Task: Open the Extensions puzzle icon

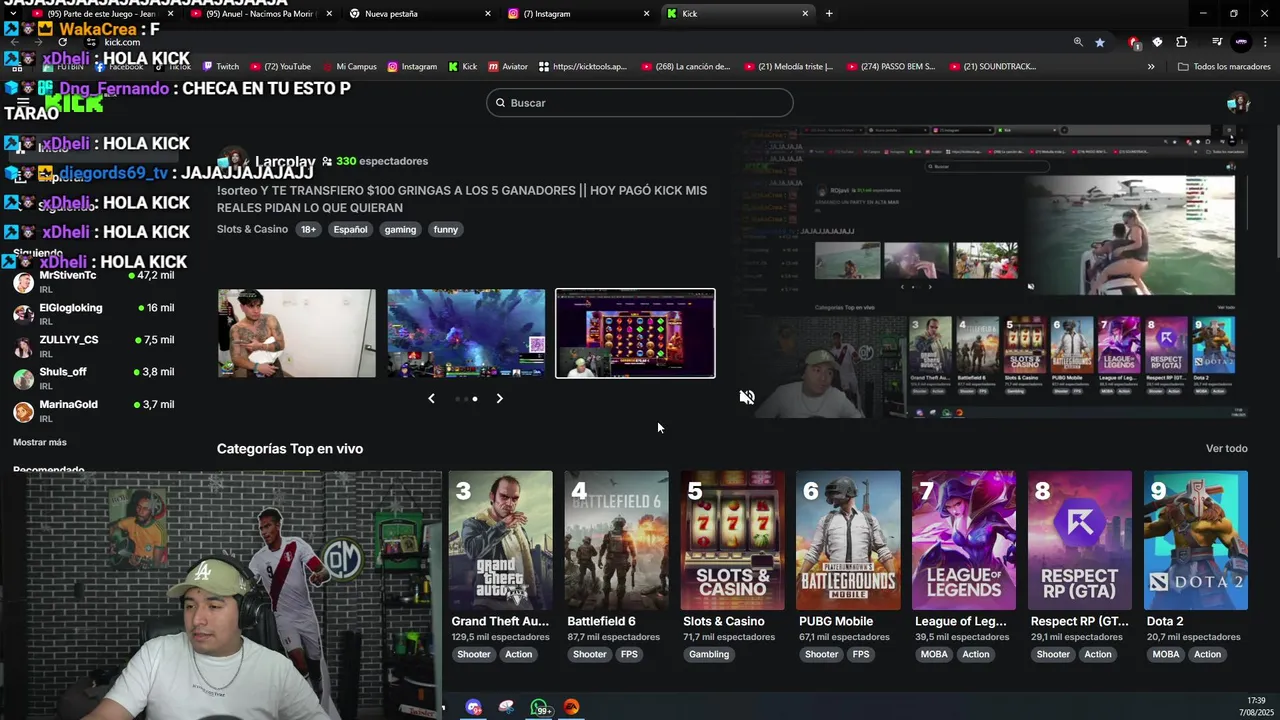Action: point(1182,42)
